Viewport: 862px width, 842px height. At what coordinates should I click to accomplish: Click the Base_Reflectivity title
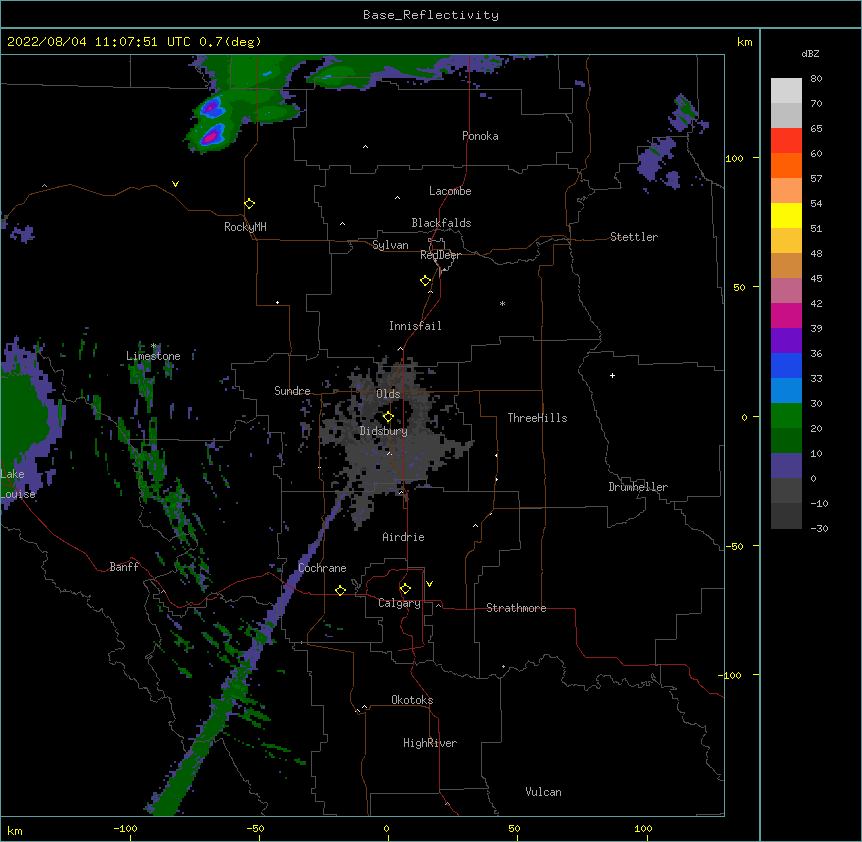(431, 15)
